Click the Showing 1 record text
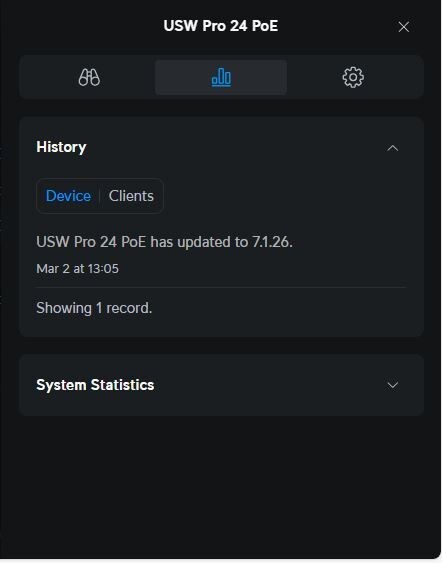This screenshot has height=563, width=442. (94, 308)
